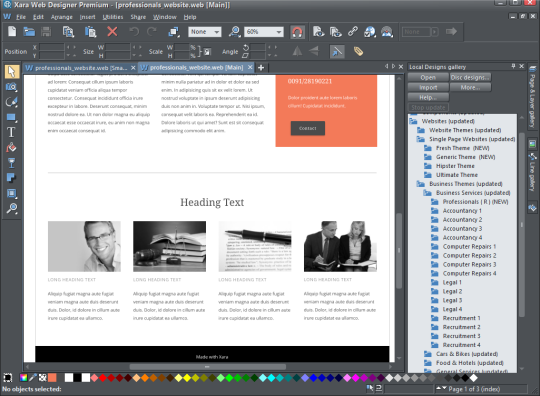Open the Arrange menu
The width and height of the screenshot is (540, 396).
coord(62,17)
